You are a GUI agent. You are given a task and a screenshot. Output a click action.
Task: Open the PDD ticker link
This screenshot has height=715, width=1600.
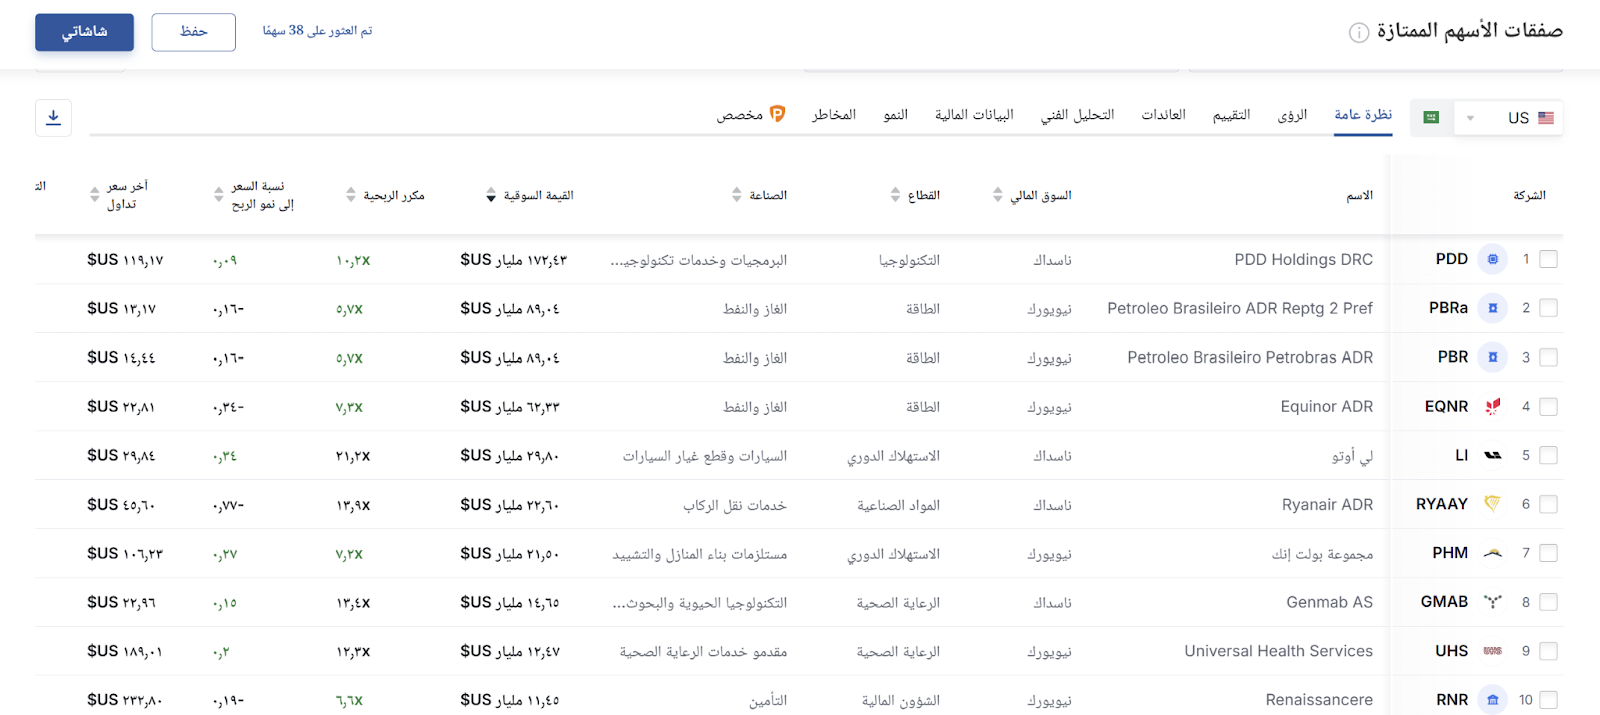click(x=1451, y=260)
